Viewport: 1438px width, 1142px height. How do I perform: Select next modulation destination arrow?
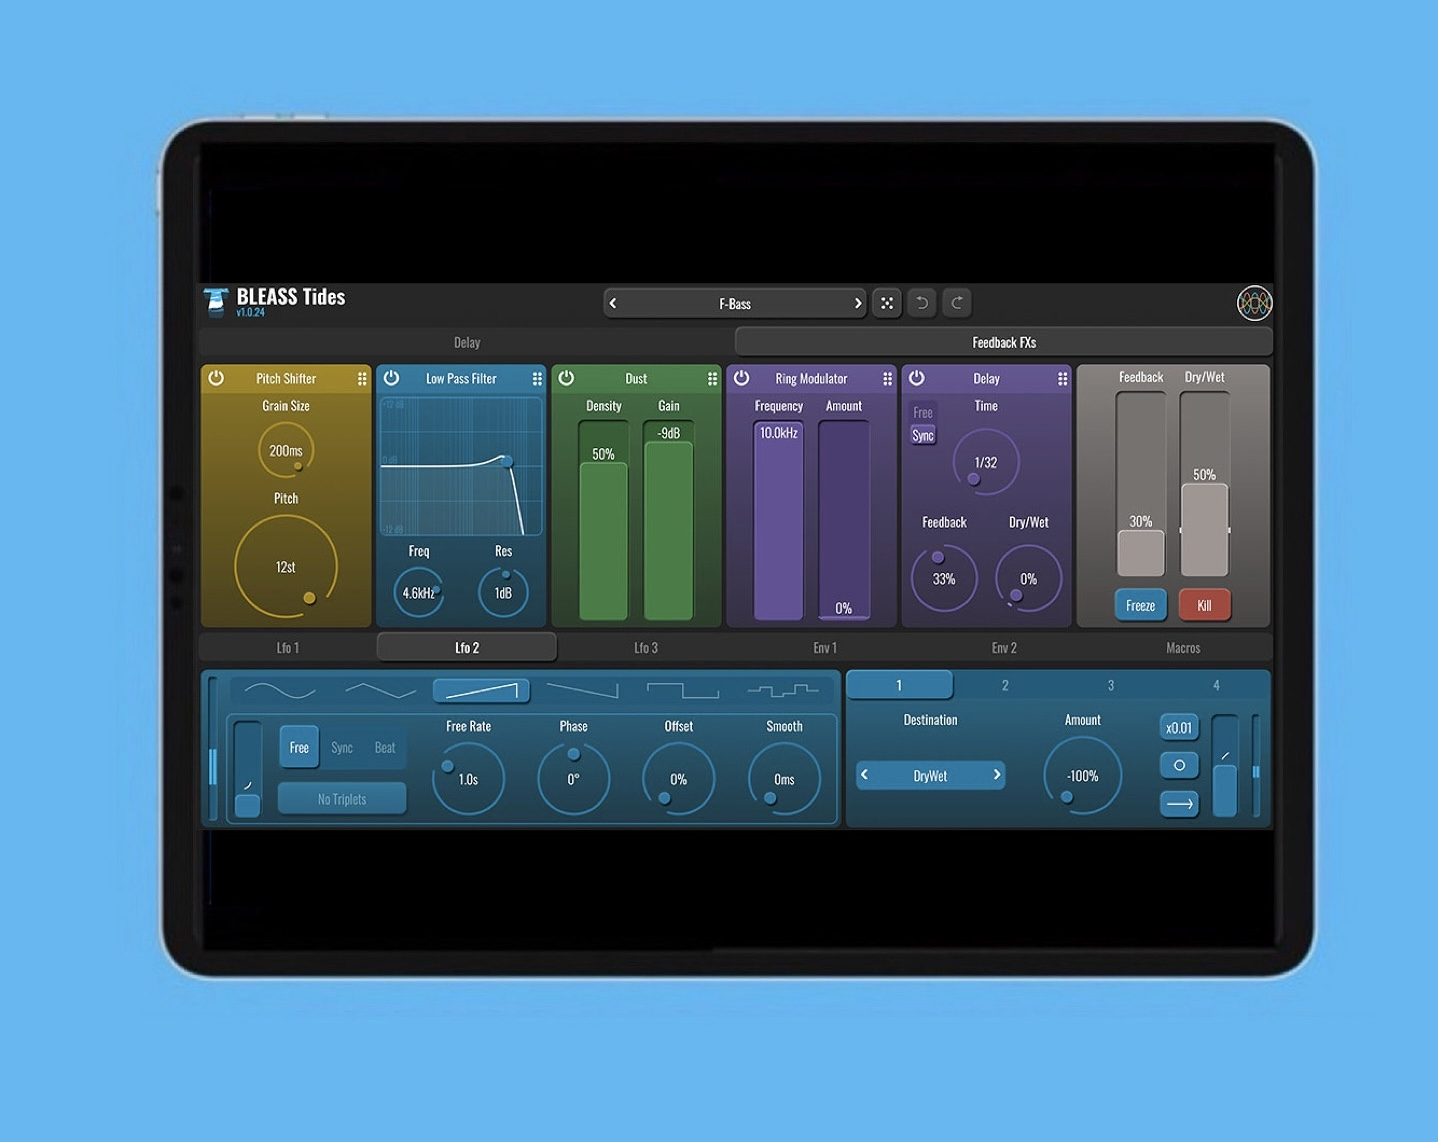pos(996,775)
